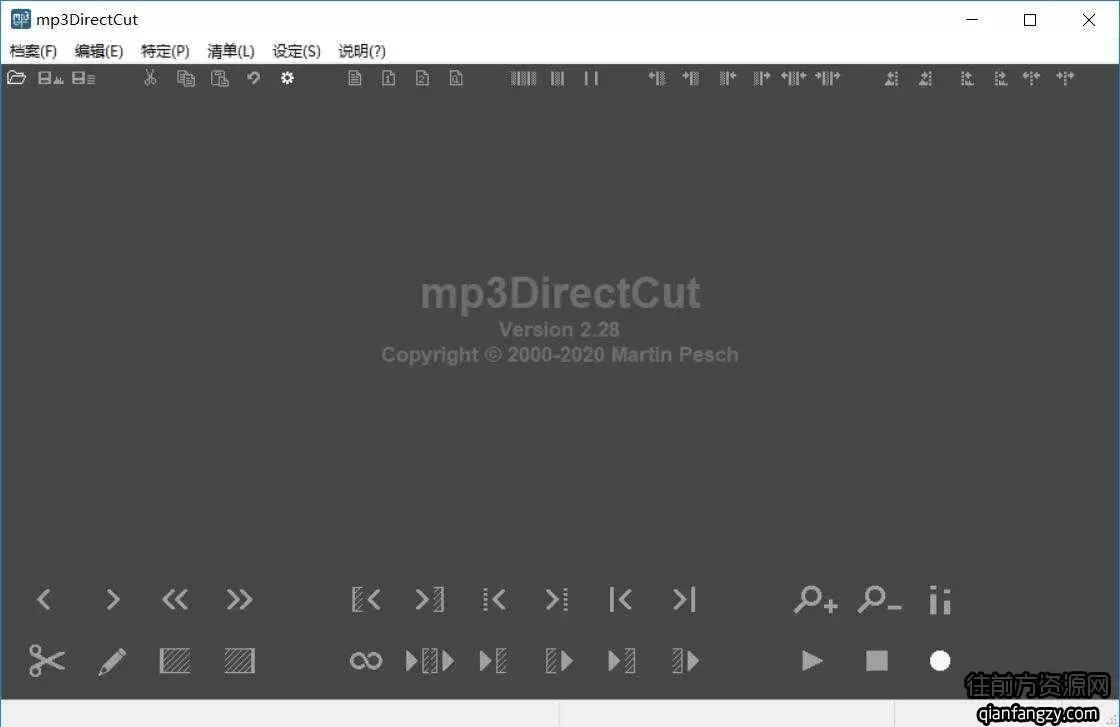Click the document icon numbered 1
The width and height of the screenshot is (1120, 727).
(388, 78)
